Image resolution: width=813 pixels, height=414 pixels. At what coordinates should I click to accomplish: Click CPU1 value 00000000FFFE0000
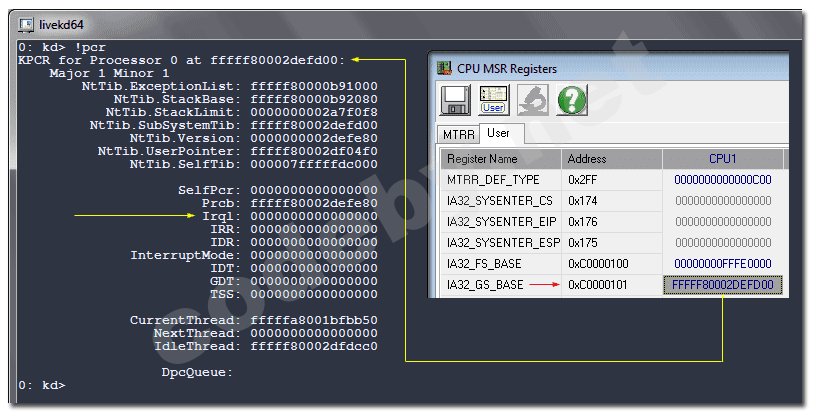click(x=723, y=264)
